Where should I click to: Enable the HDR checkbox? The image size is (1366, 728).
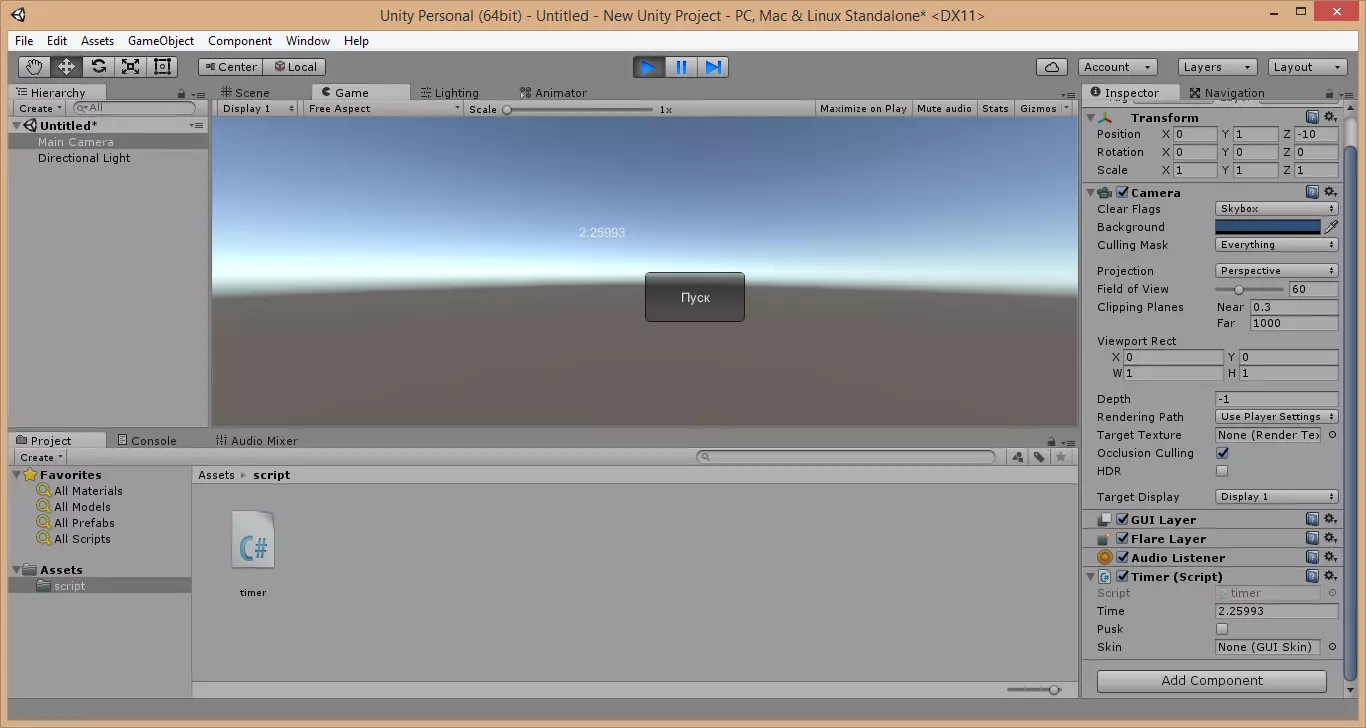1222,471
